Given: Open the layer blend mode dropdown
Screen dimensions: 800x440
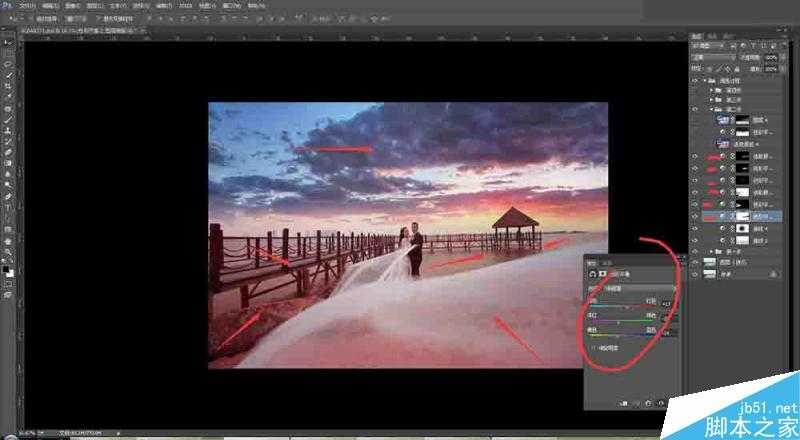Looking at the screenshot, I should click(713, 58).
